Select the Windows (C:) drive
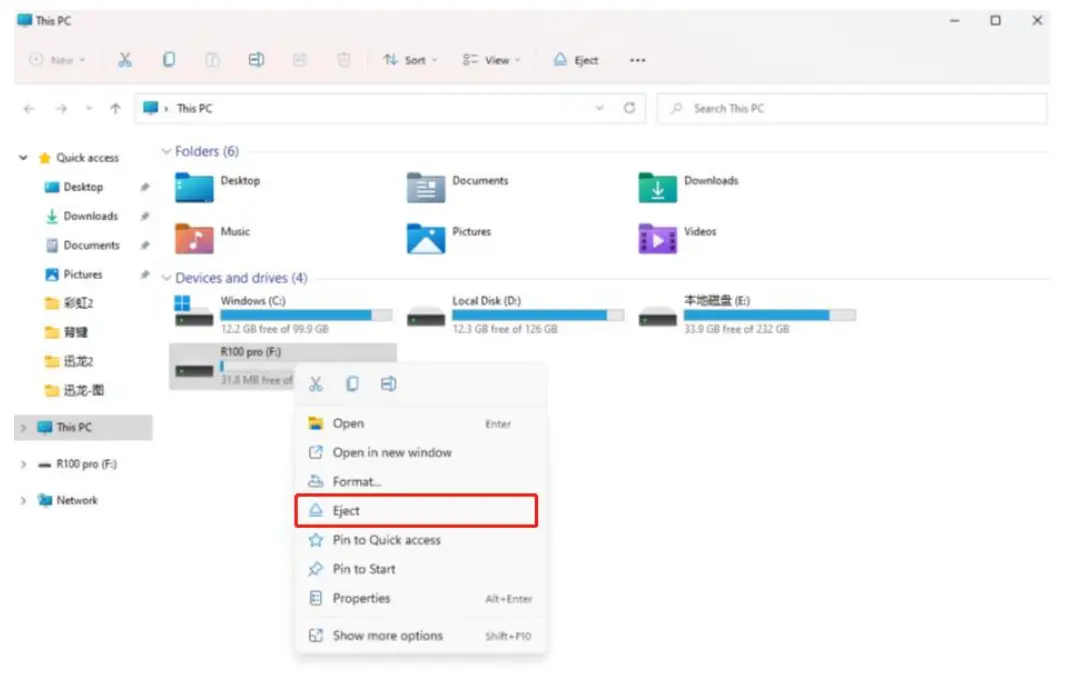The image size is (1068, 684). tap(282, 315)
